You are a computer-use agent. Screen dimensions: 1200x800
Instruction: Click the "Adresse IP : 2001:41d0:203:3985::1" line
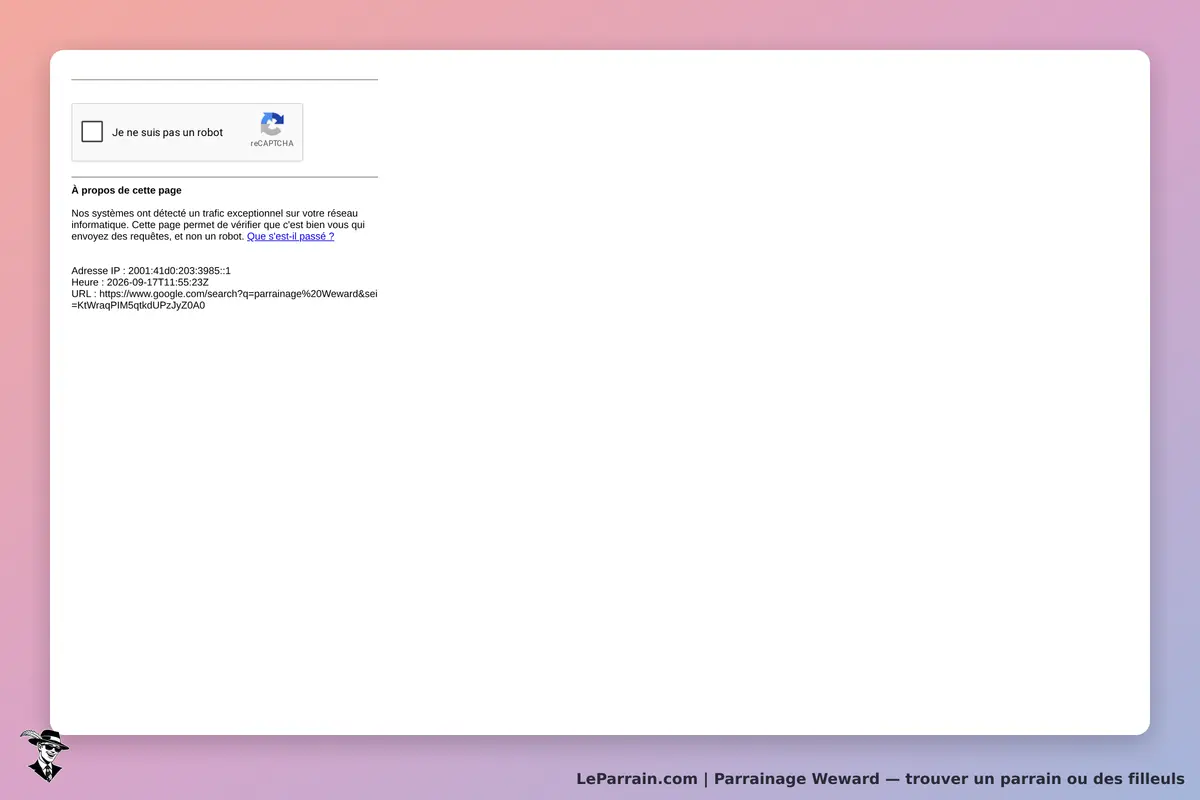click(151, 271)
